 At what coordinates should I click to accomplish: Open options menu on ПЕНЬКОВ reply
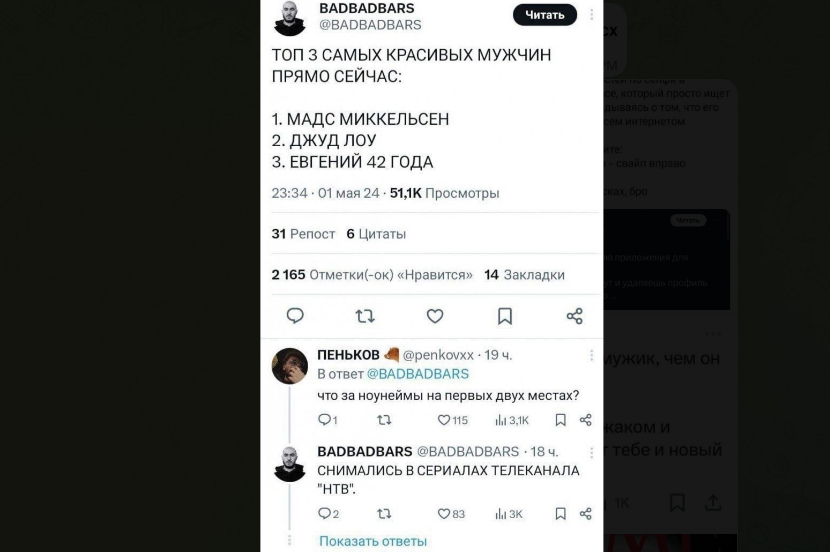click(591, 355)
